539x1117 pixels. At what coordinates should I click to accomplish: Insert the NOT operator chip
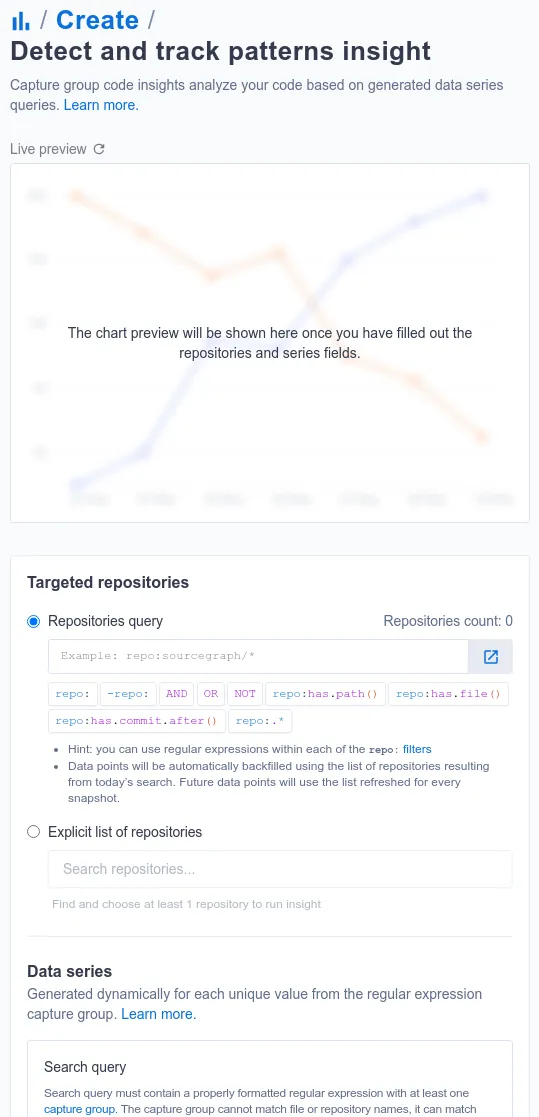(x=245, y=694)
